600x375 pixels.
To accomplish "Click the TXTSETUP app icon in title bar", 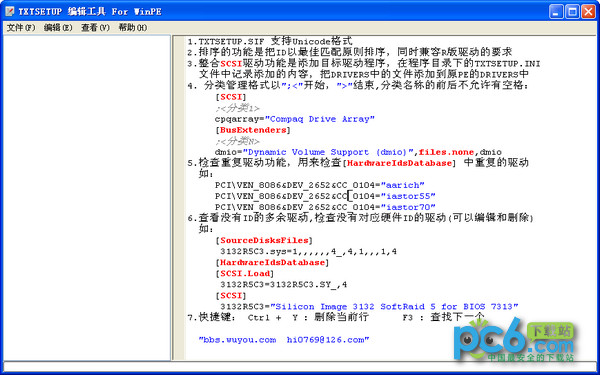I will tap(10, 12).
